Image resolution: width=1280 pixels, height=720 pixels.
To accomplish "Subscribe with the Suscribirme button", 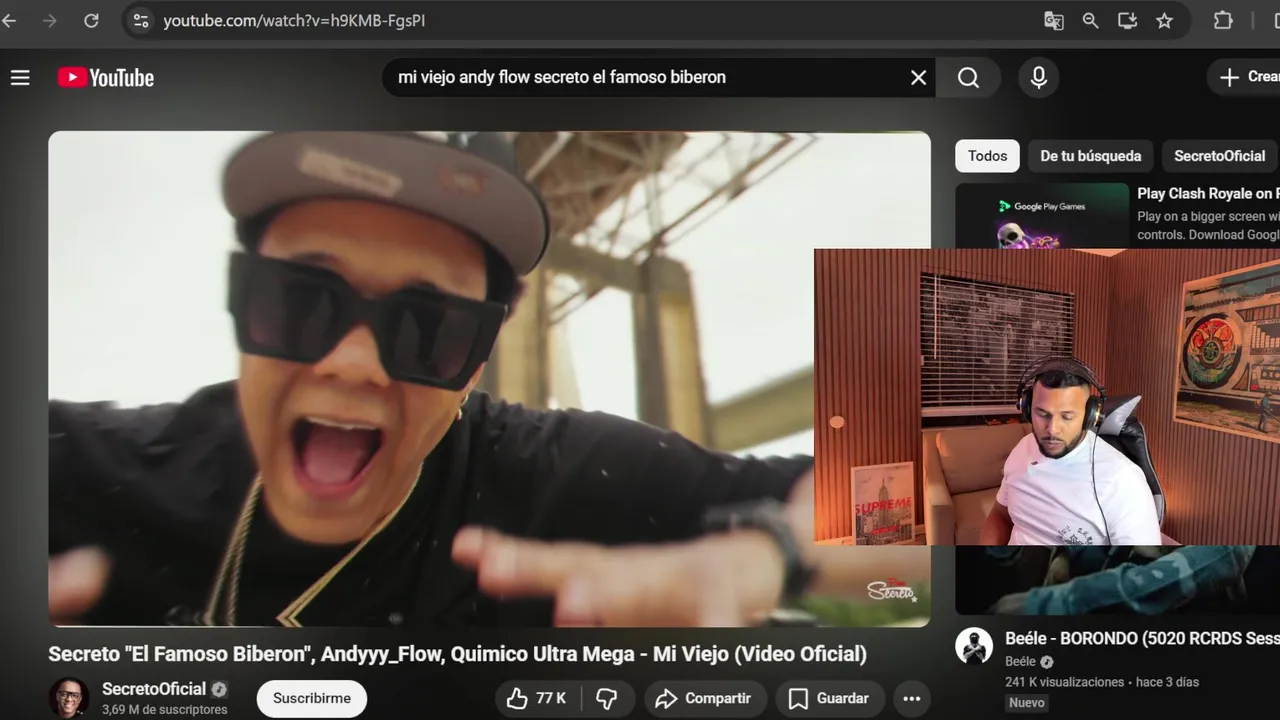I will click(x=312, y=698).
